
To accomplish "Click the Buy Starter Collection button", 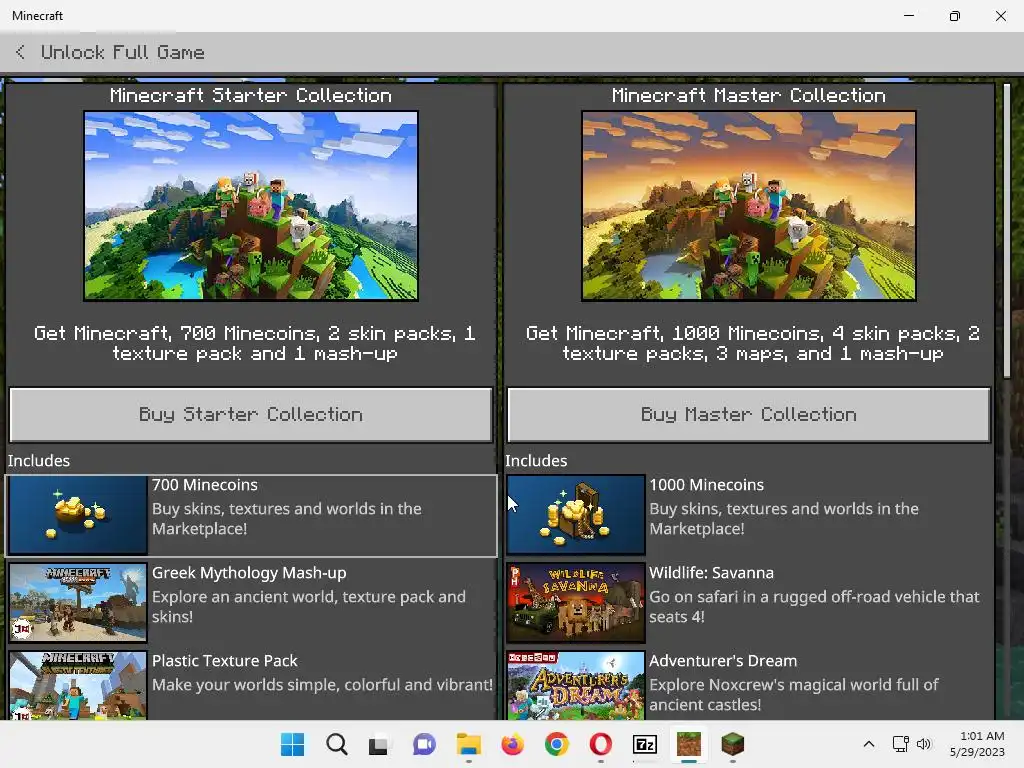I will pos(251,415).
